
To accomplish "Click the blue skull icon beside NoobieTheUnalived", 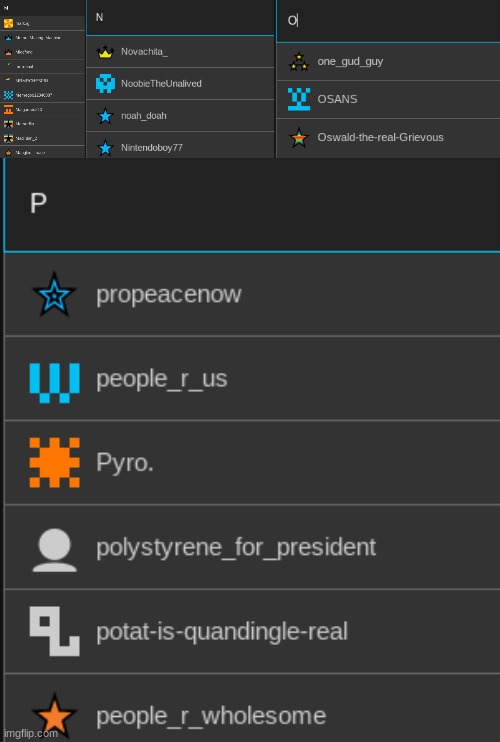I will tap(105, 84).
